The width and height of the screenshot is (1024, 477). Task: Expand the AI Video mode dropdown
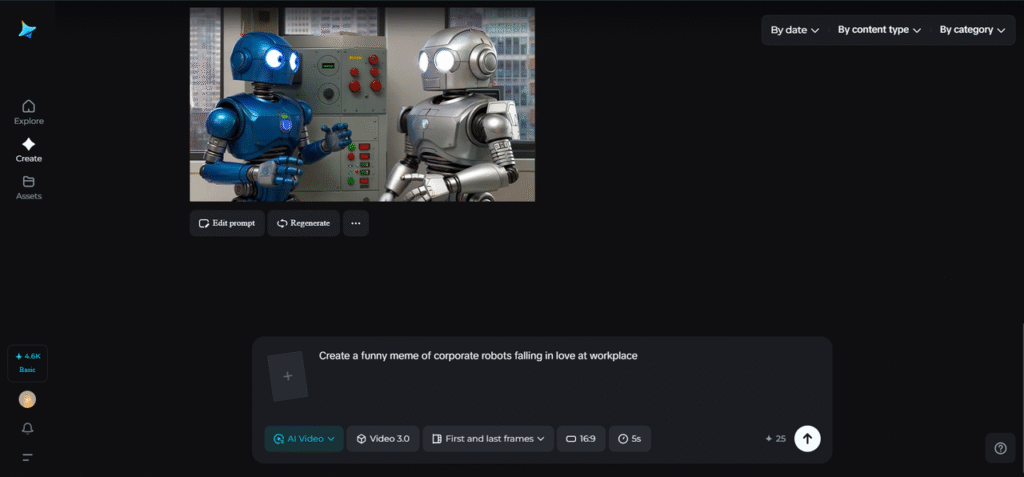(304, 439)
